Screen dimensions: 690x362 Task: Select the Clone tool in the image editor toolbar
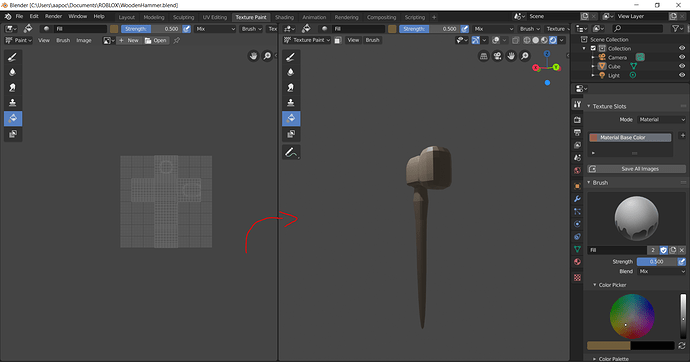point(13,103)
